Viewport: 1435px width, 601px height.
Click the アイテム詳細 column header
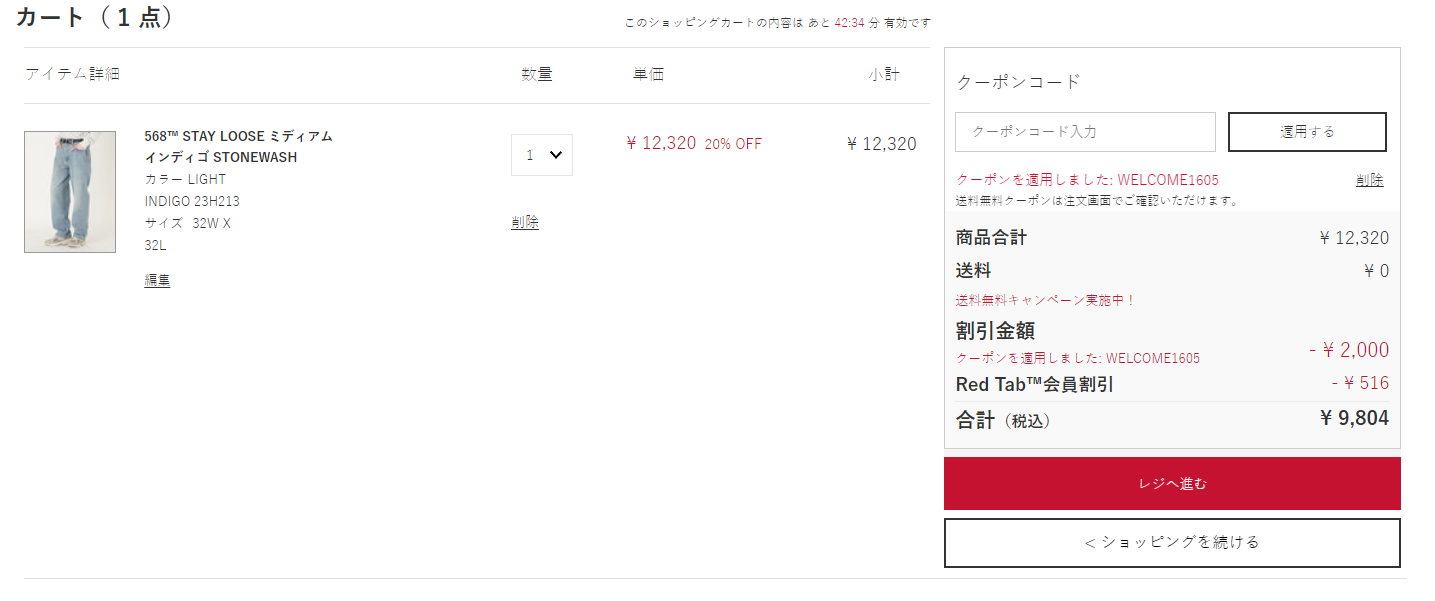click(x=72, y=74)
